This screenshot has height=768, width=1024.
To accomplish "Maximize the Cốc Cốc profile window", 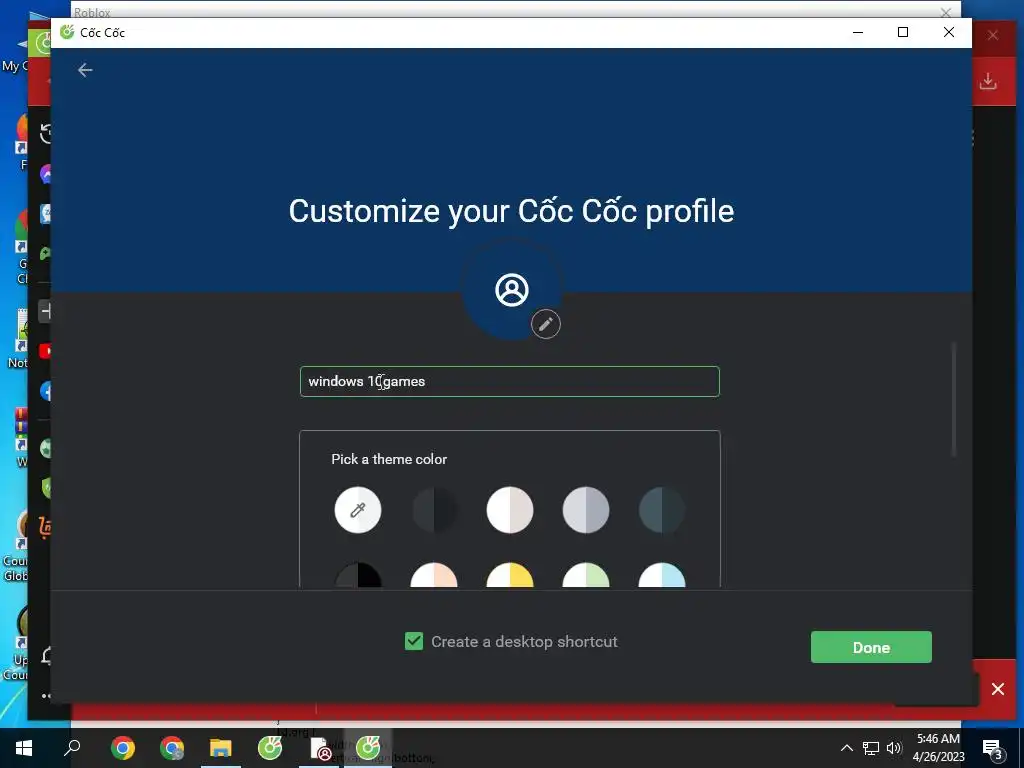I will click(x=903, y=32).
